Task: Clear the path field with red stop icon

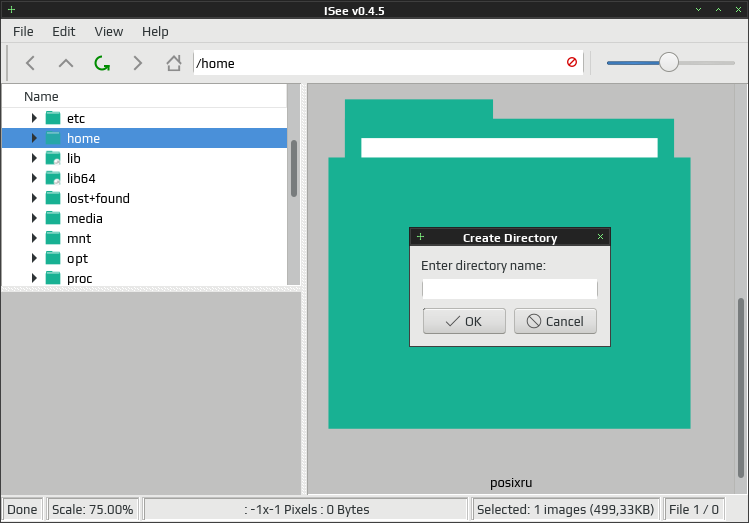Action: pos(572,62)
